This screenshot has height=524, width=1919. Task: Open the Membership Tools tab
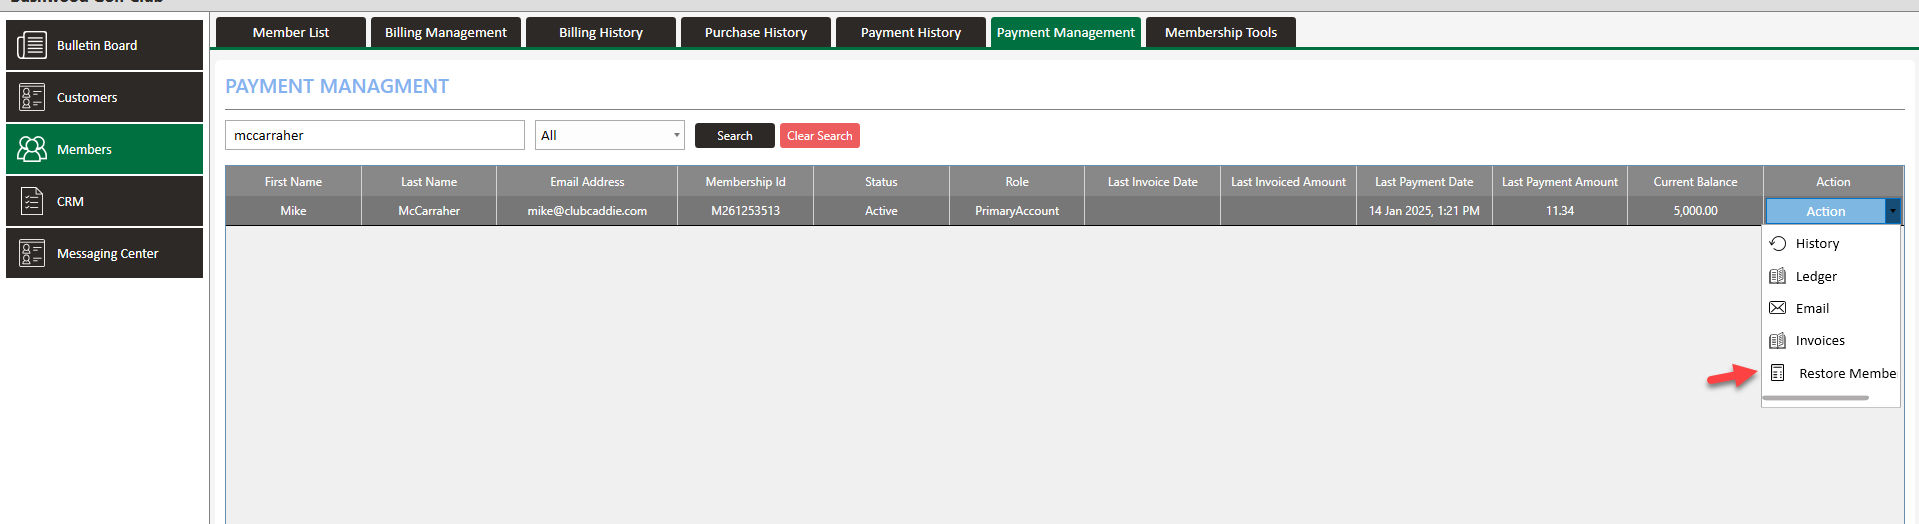[x=1220, y=32]
